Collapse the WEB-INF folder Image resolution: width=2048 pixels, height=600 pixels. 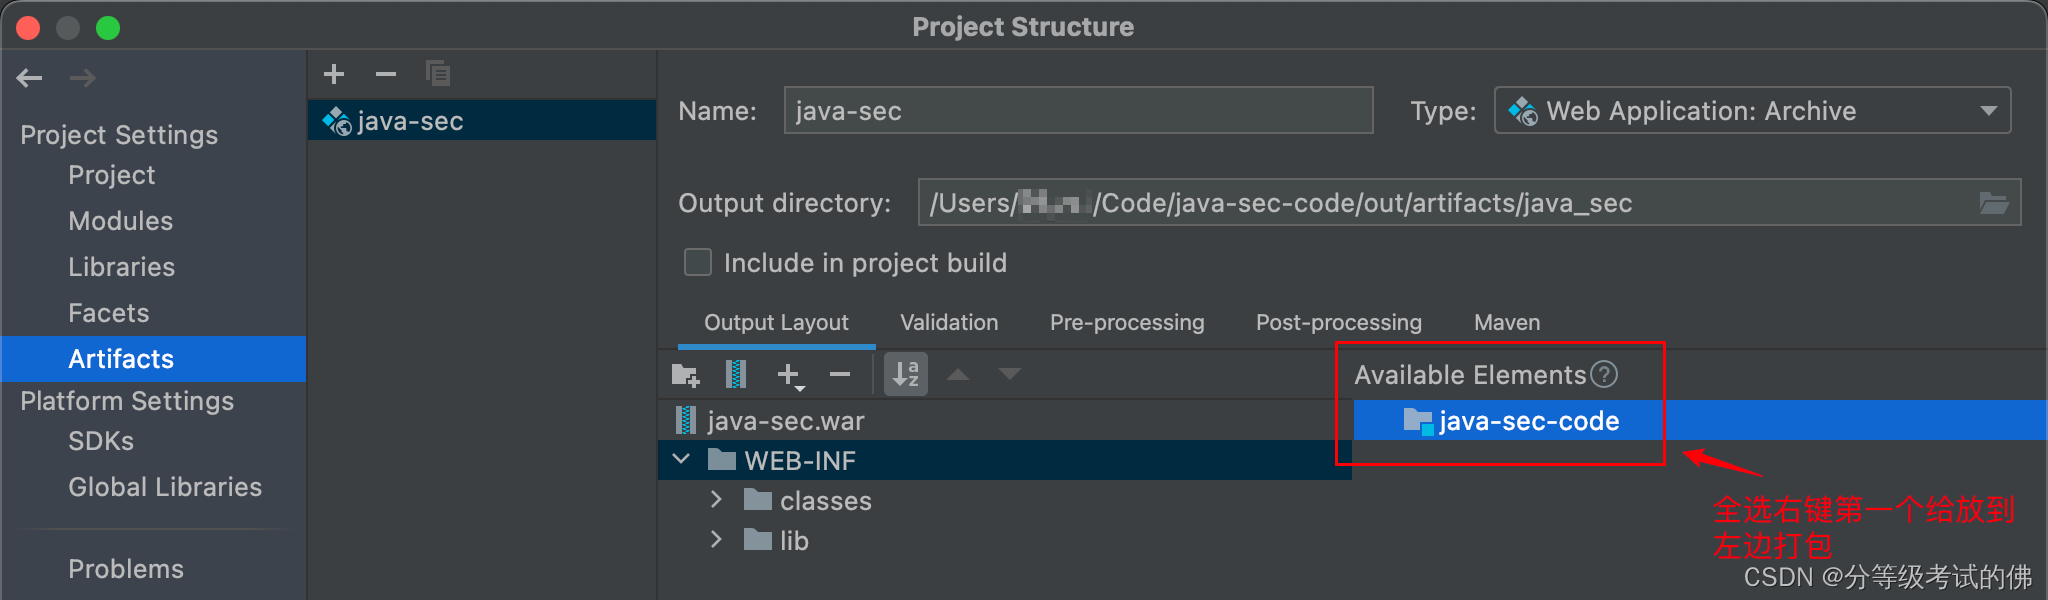tap(682, 460)
